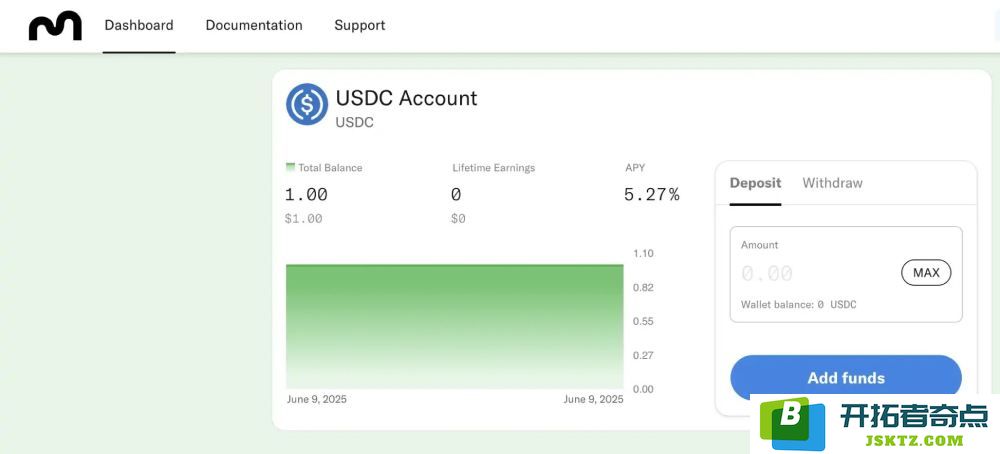Click the 1.10 chart axis label

click(x=643, y=253)
